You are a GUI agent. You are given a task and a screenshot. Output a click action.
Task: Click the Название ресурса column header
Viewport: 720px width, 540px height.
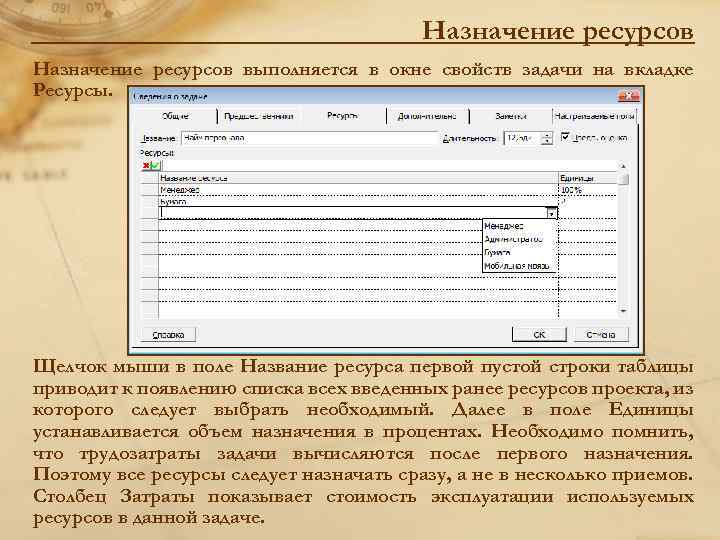pyautogui.click(x=358, y=178)
